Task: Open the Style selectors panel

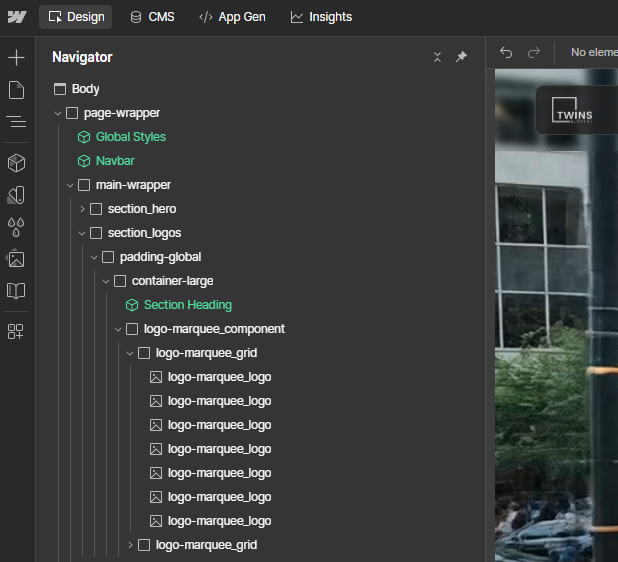Action: pyautogui.click(x=16, y=195)
